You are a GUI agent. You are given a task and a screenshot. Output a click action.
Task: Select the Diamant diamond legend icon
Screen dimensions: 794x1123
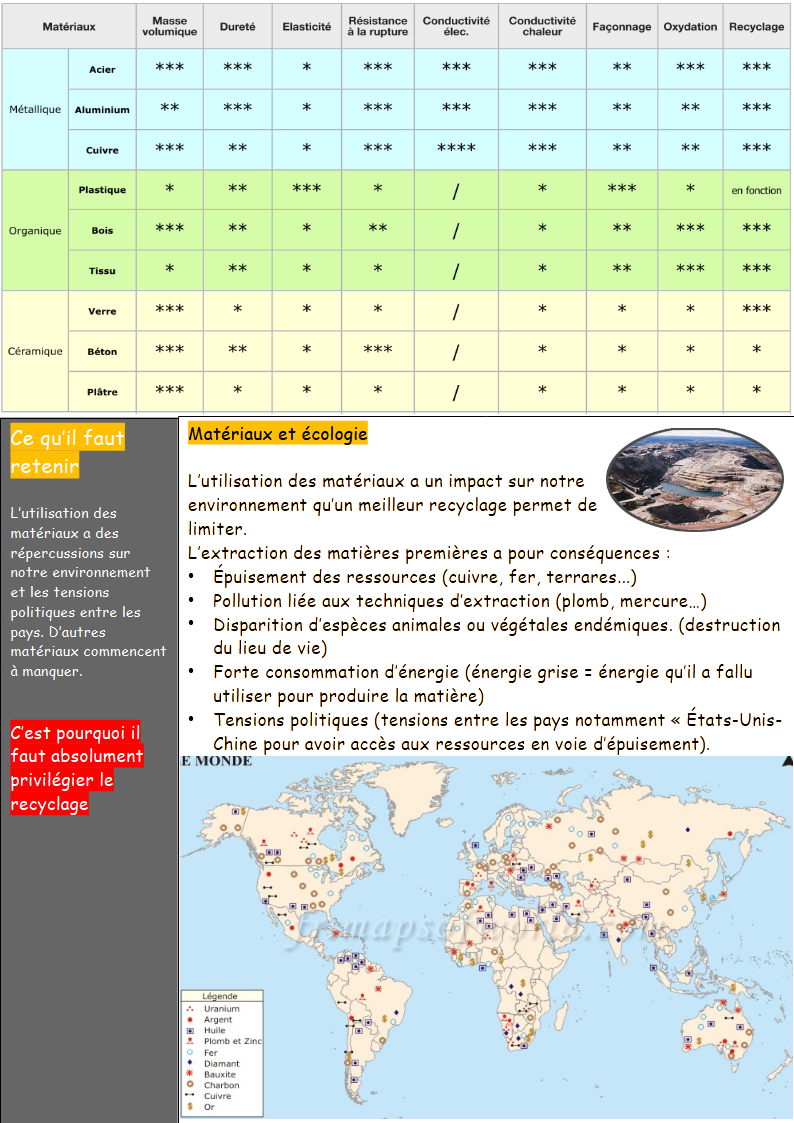click(x=190, y=1063)
